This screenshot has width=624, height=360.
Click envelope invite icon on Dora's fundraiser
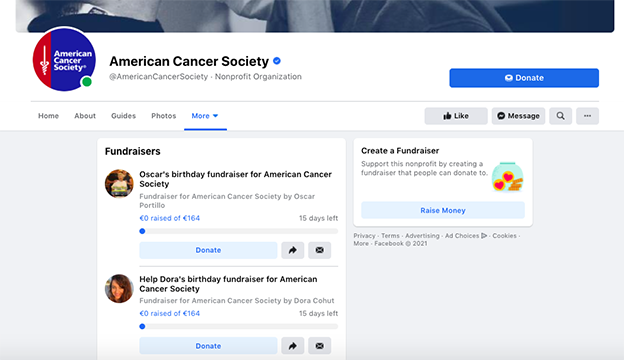pos(319,346)
